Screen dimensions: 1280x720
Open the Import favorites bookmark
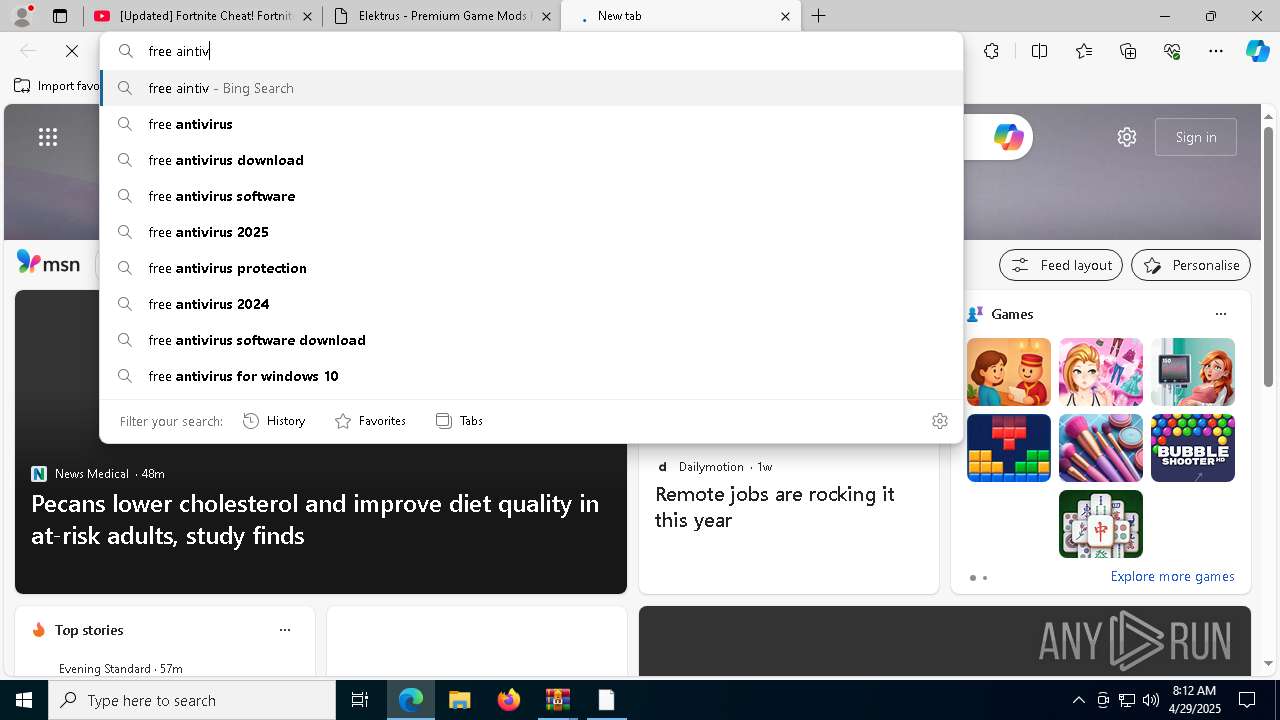click(x=56, y=86)
